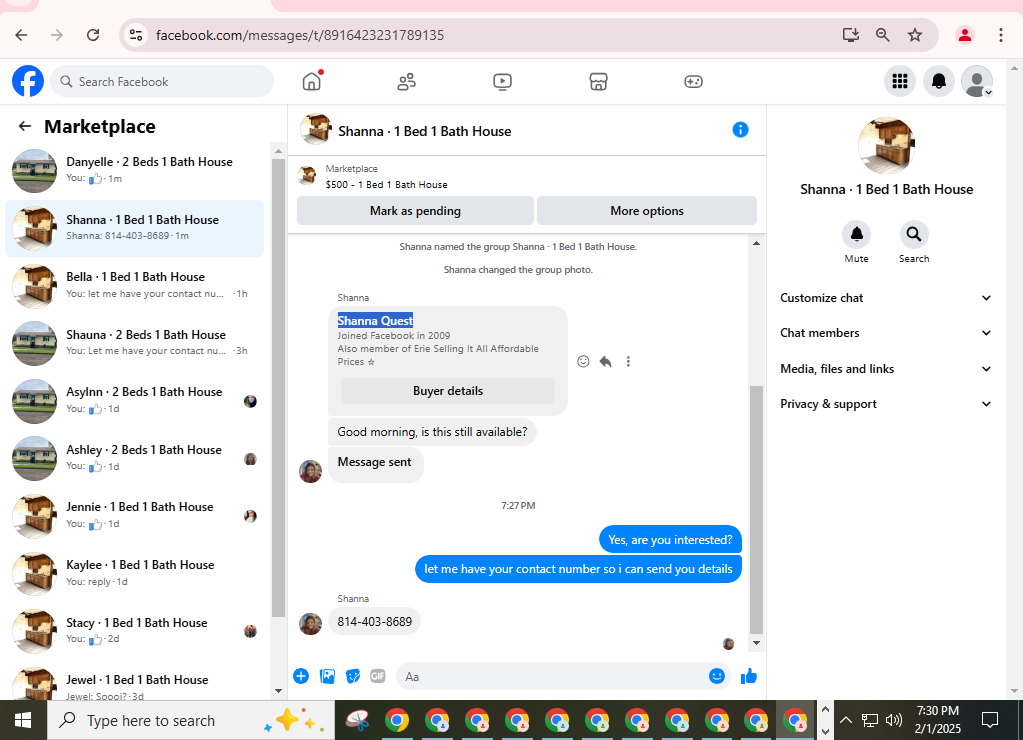Open Buyer details for Shanna Quest

click(x=448, y=391)
